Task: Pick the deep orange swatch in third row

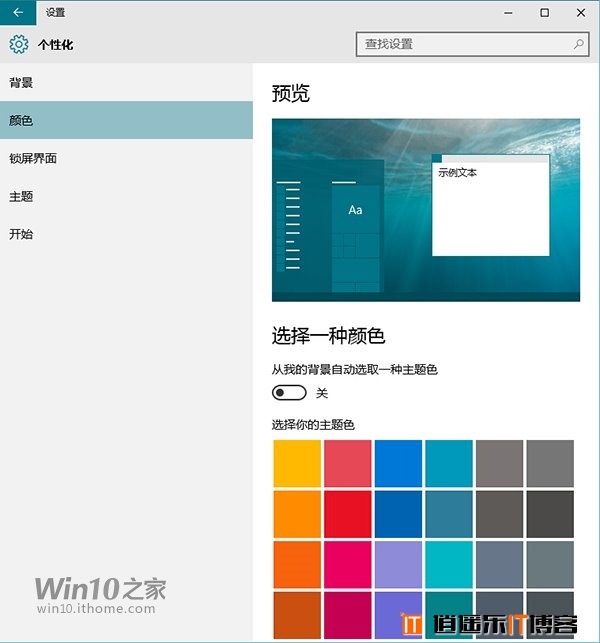Action: click(x=297, y=565)
